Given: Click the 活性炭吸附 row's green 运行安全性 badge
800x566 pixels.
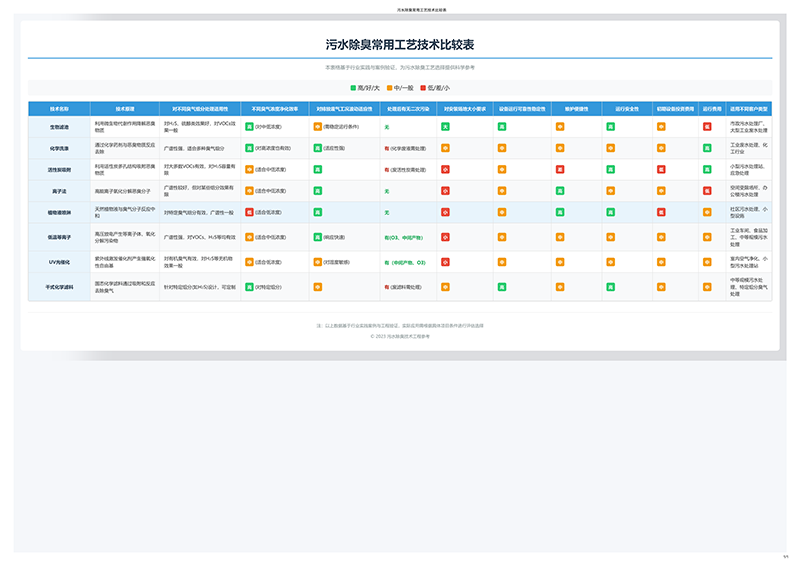Looking at the screenshot, I should click(x=610, y=169).
